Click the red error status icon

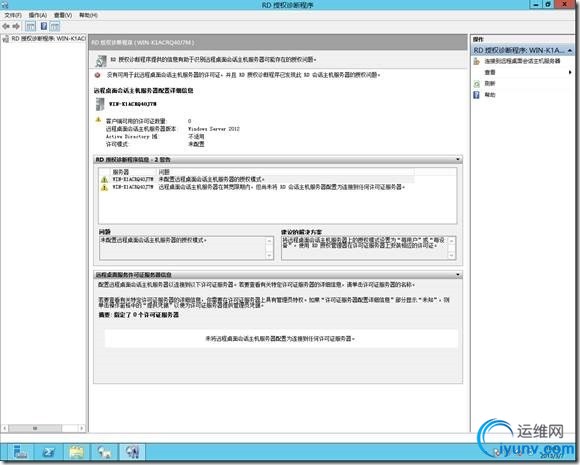pos(97,75)
